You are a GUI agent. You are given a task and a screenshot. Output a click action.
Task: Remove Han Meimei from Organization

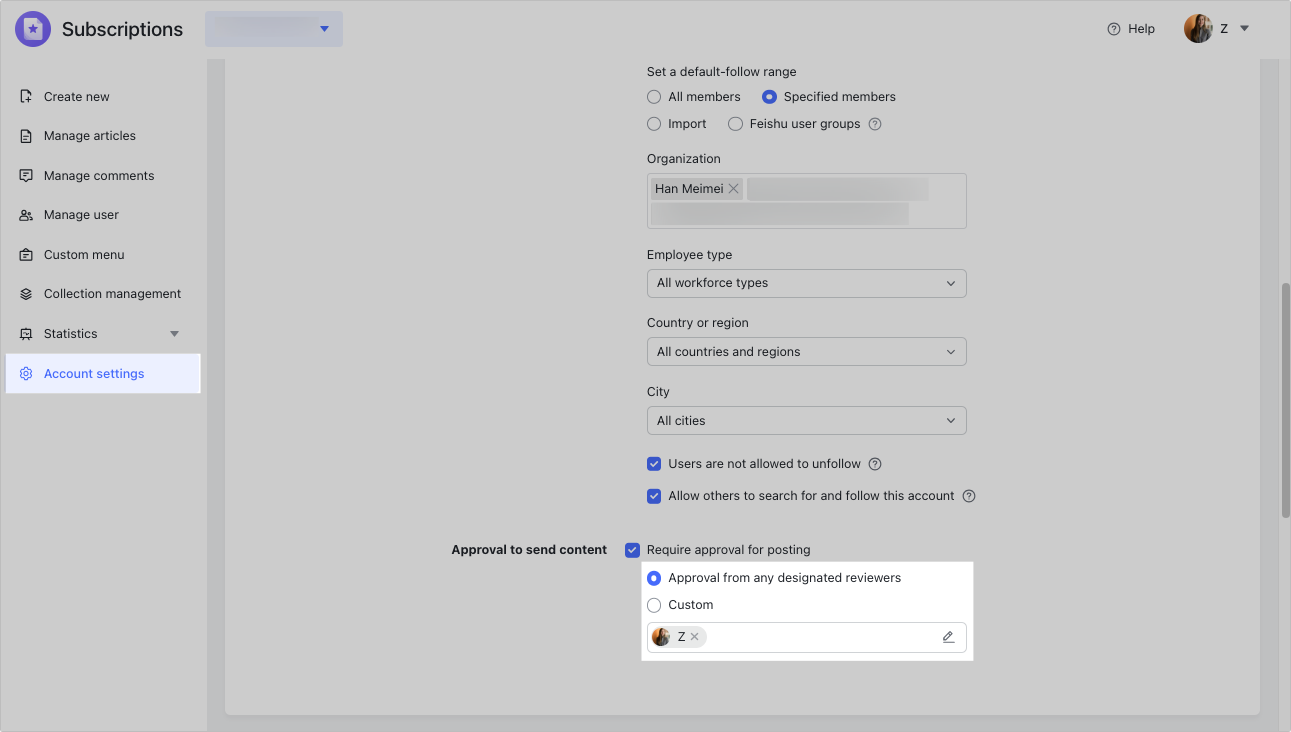(x=733, y=188)
